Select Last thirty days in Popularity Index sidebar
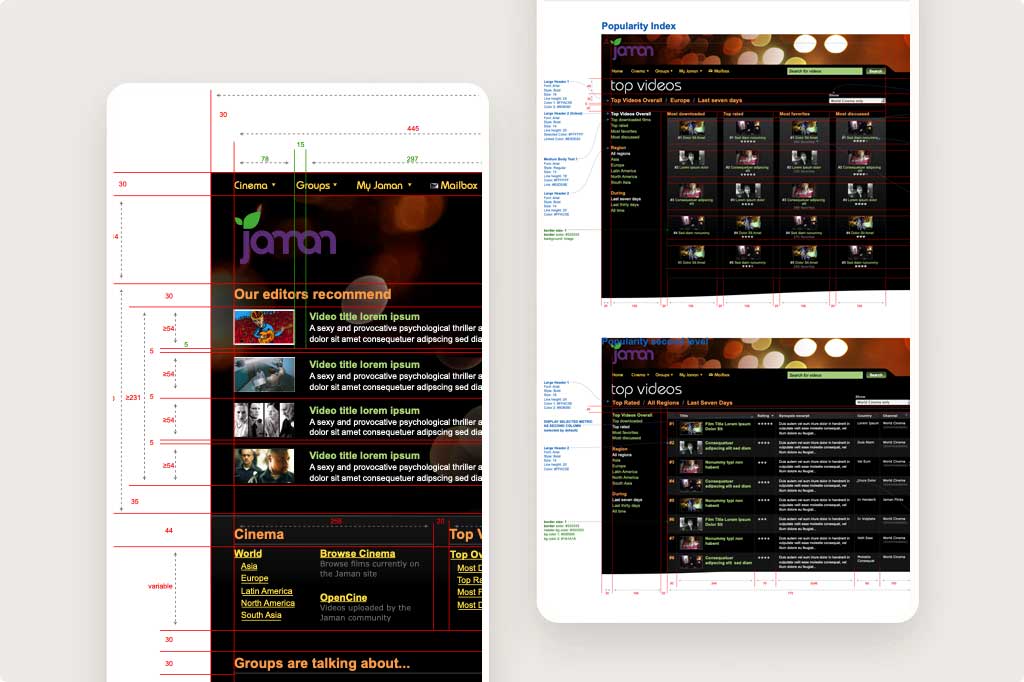Viewport: 1024px width, 682px height. pos(625,204)
